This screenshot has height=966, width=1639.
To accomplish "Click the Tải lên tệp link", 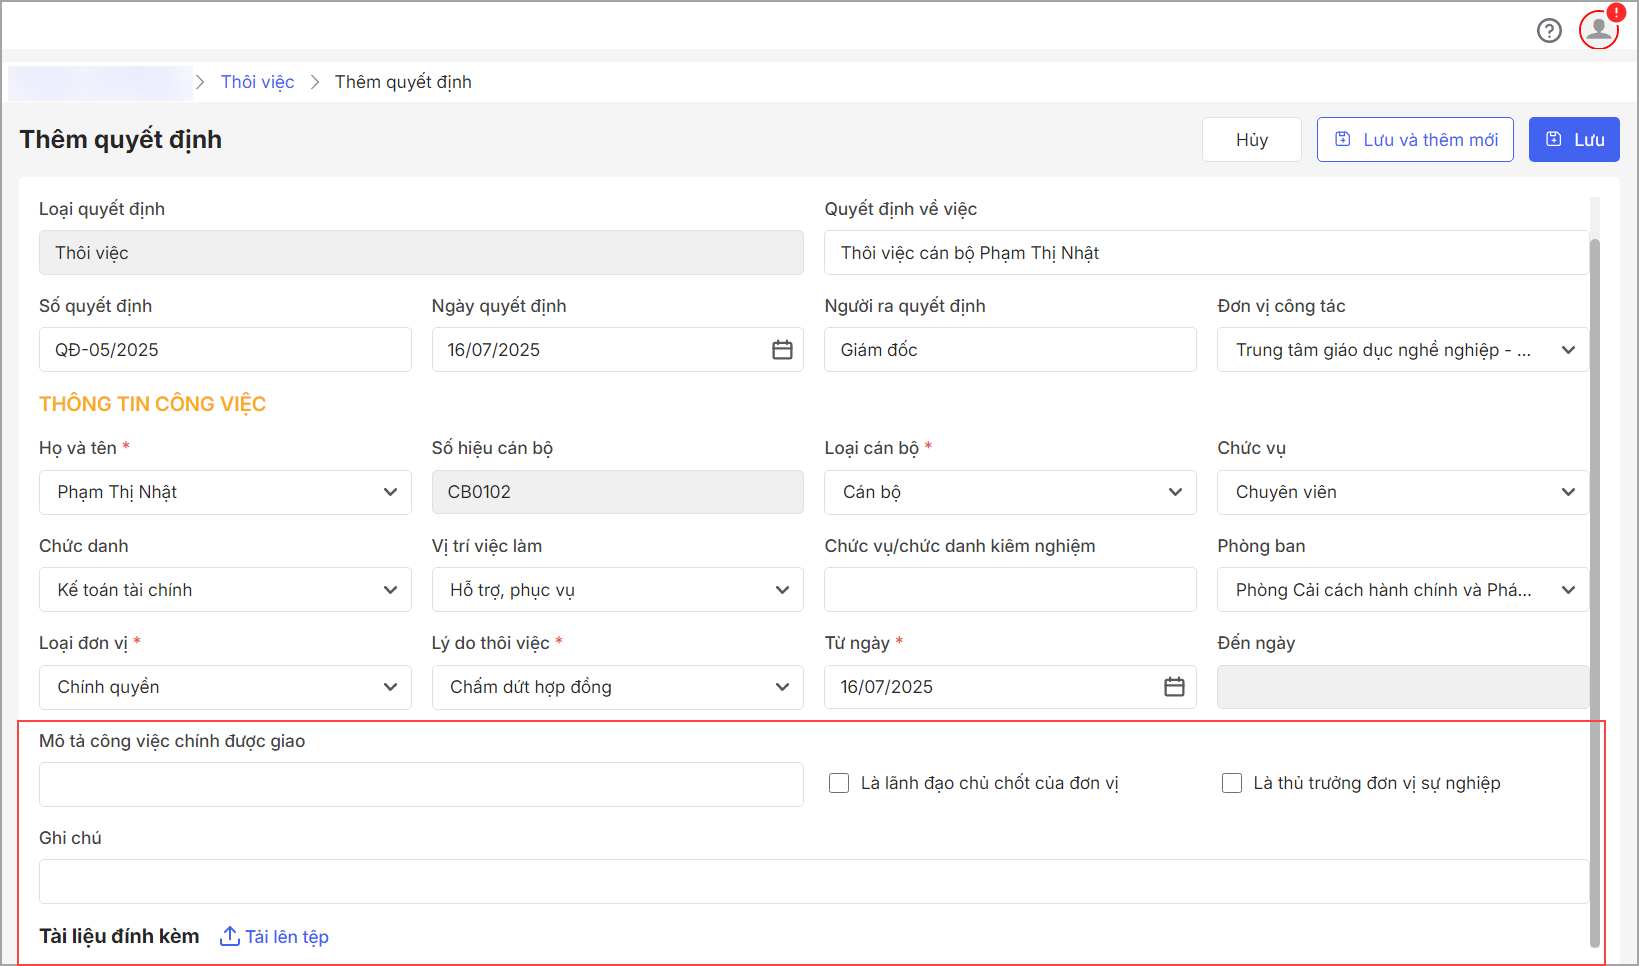I will [x=287, y=937].
